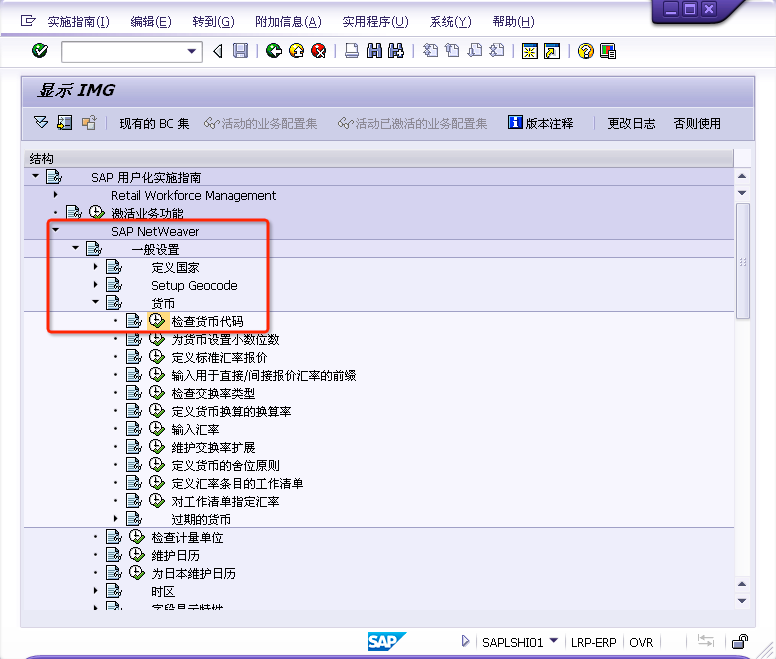
Task: Expand the 时区 node
Action: [x=96, y=590]
